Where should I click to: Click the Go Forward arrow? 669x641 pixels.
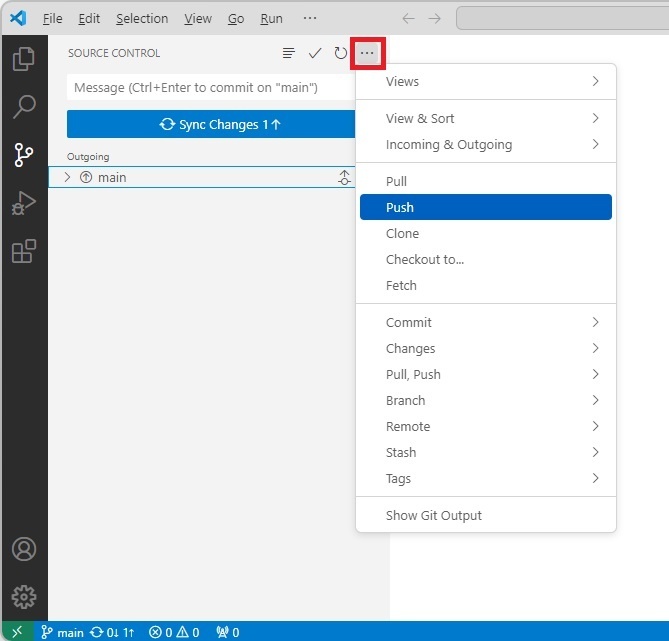434,18
